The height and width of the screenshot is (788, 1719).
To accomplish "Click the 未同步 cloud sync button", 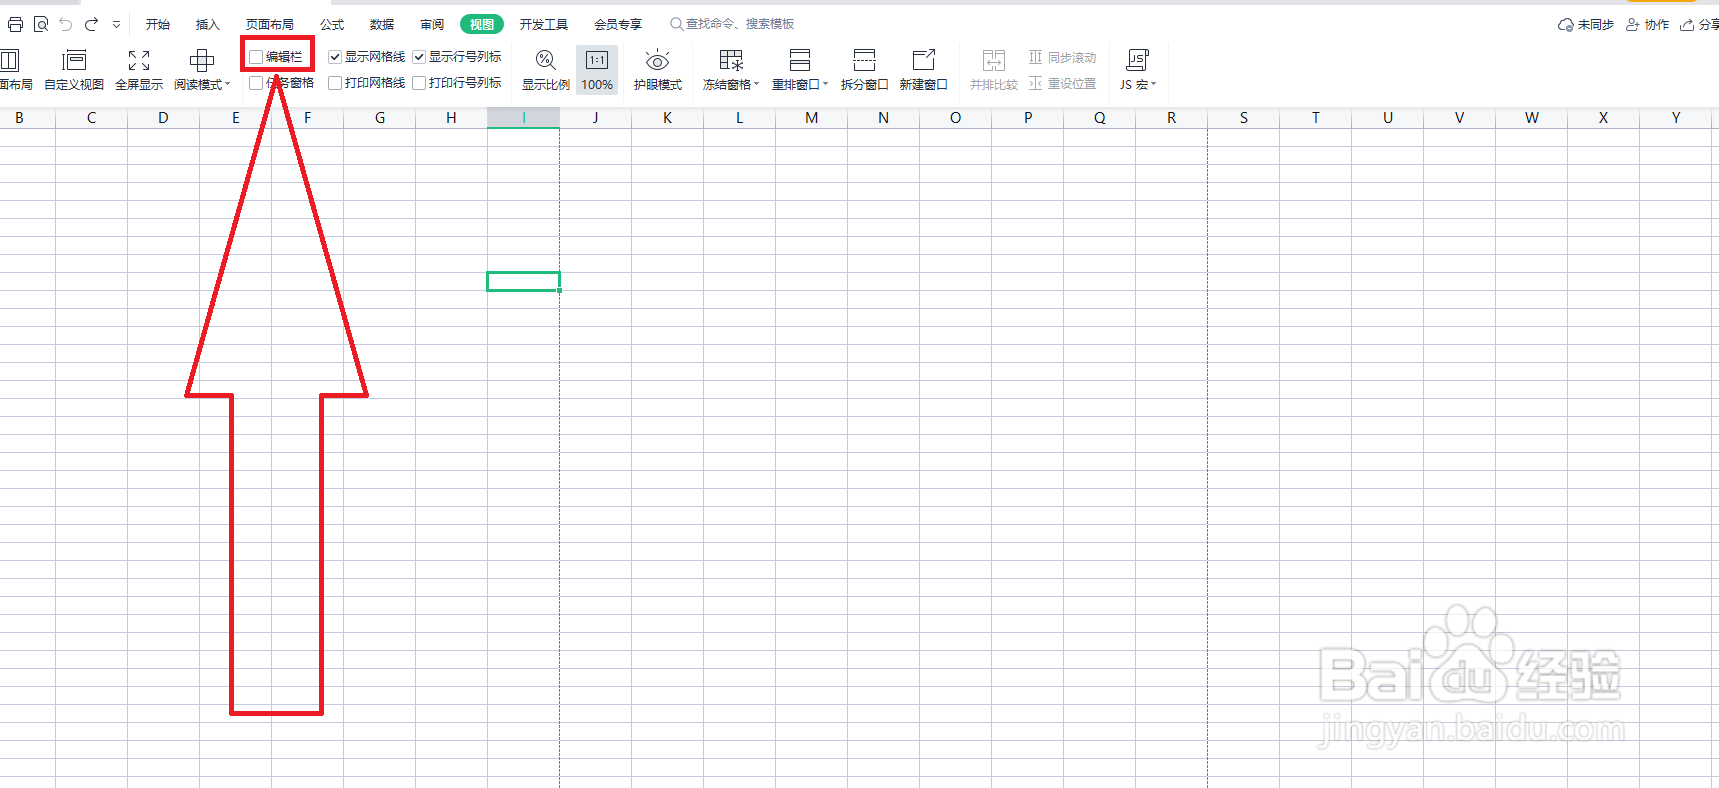I will click(x=1586, y=24).
